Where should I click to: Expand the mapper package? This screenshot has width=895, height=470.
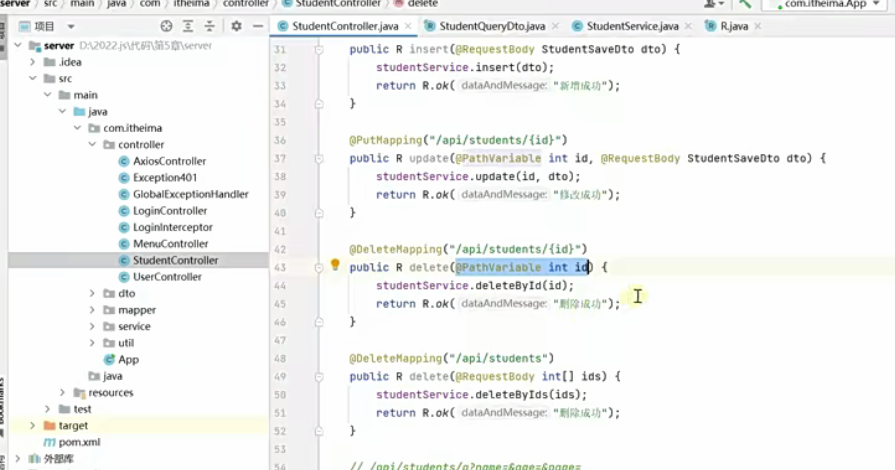point(92,310)
